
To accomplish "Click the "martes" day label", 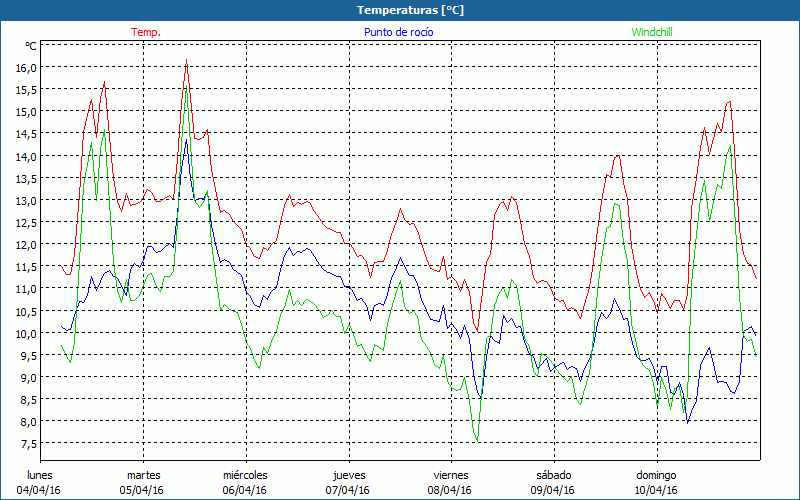I will pos(144,475).
